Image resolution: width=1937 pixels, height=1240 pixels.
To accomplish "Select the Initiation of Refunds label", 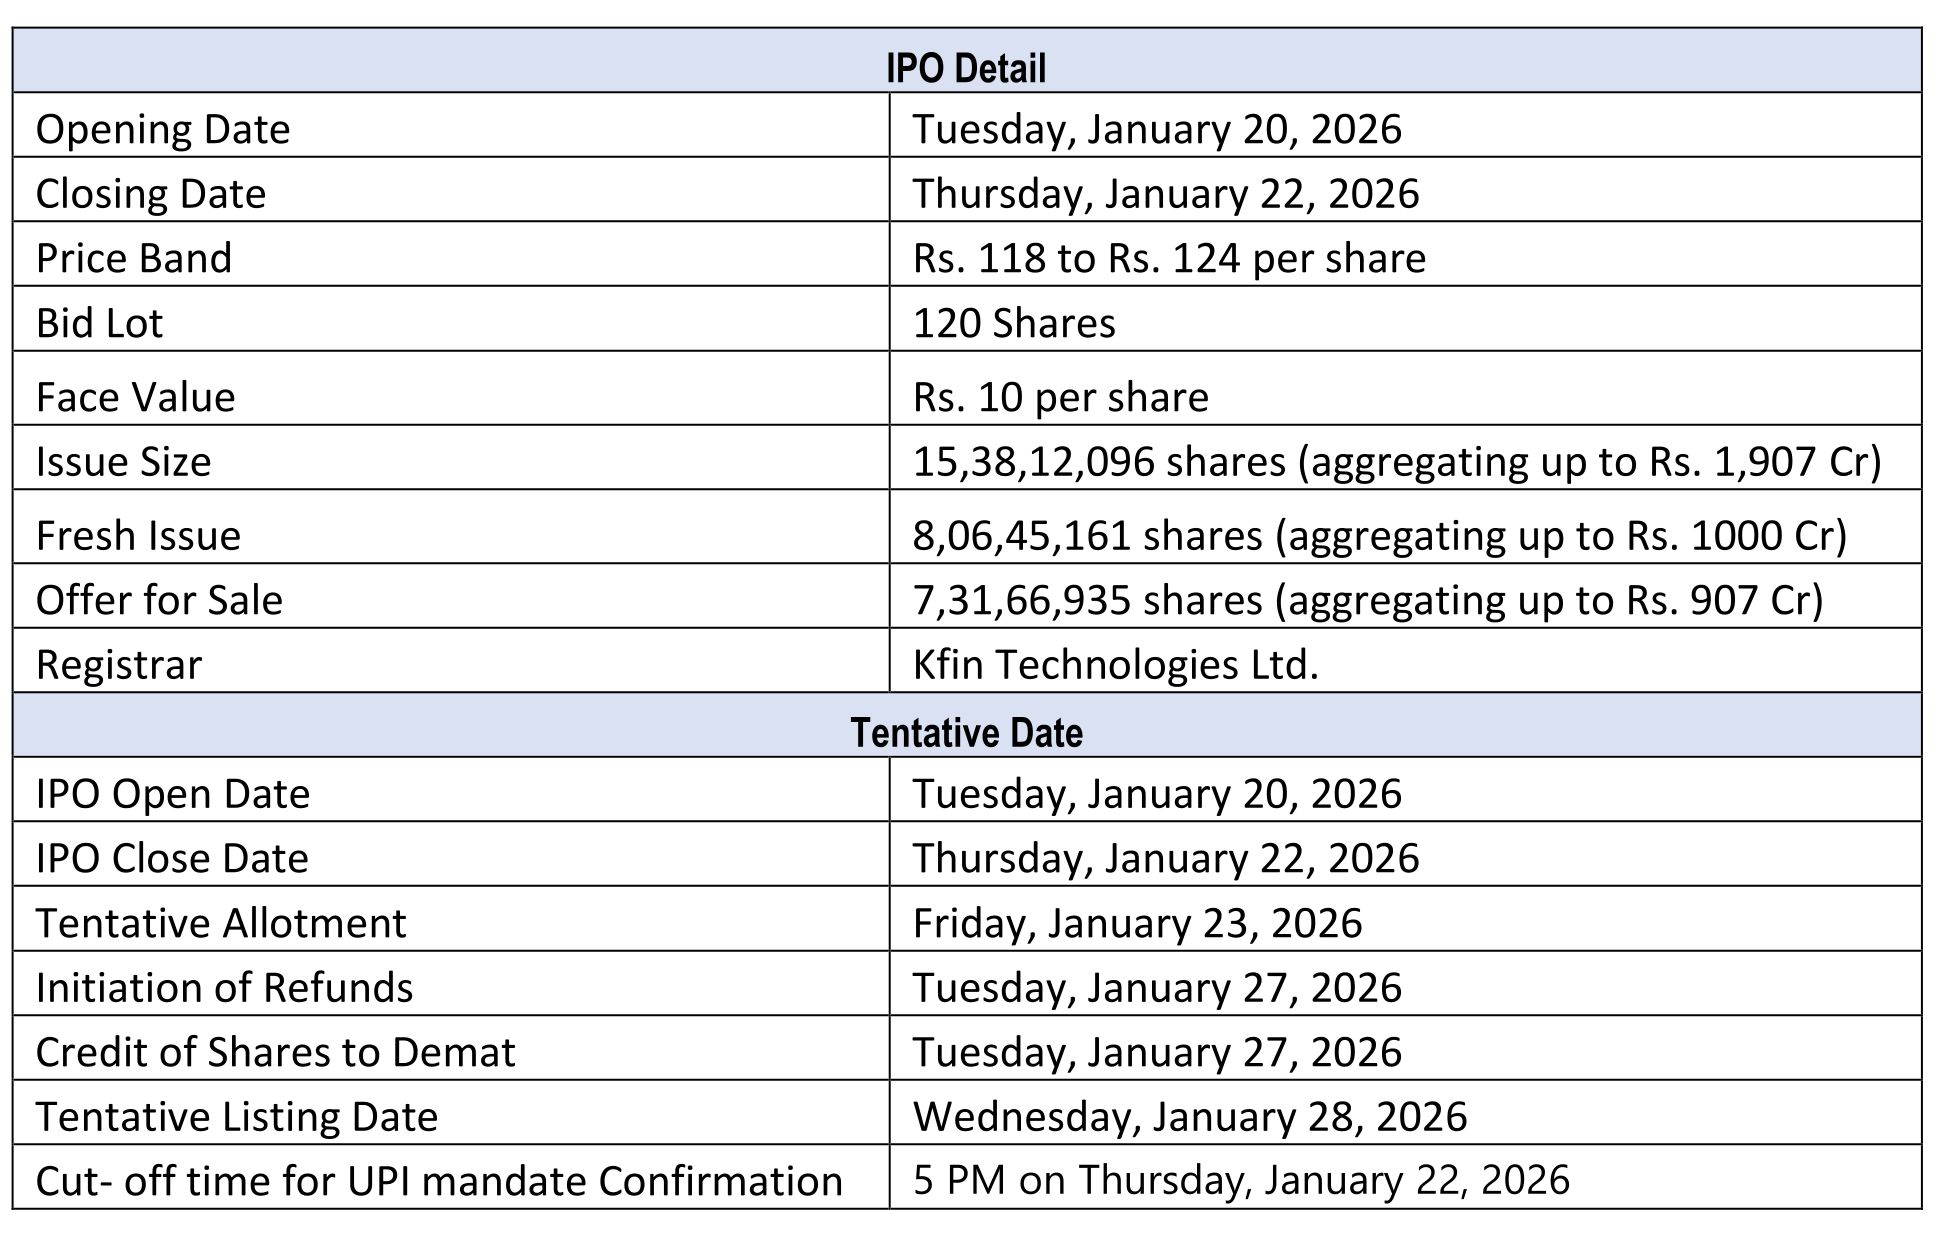I will click(x=224, y=987).
